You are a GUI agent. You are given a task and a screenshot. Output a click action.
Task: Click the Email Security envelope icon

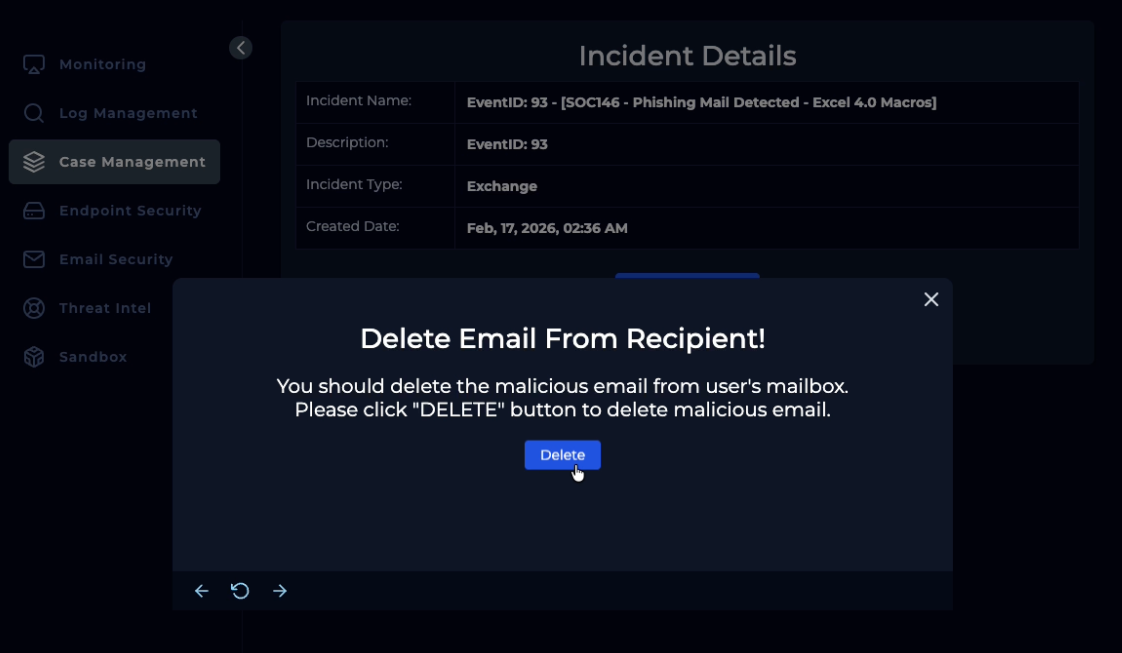click(34, 260)
